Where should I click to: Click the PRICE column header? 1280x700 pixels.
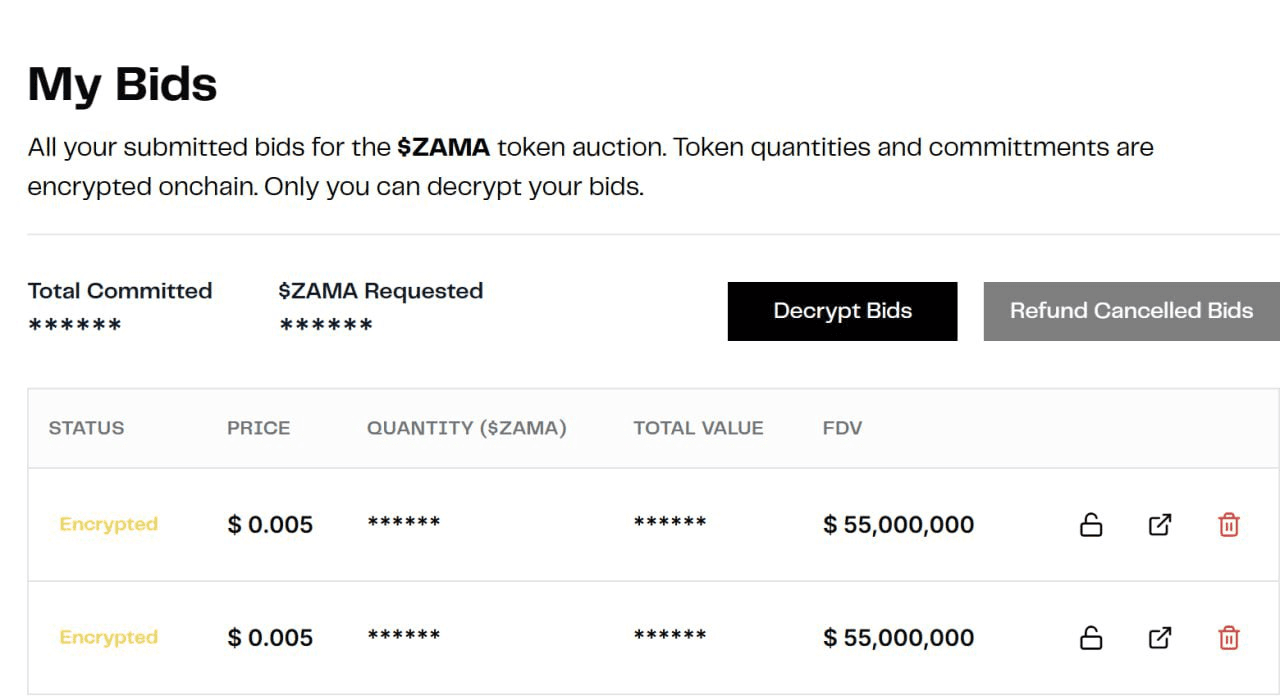(x=258, y=428)
